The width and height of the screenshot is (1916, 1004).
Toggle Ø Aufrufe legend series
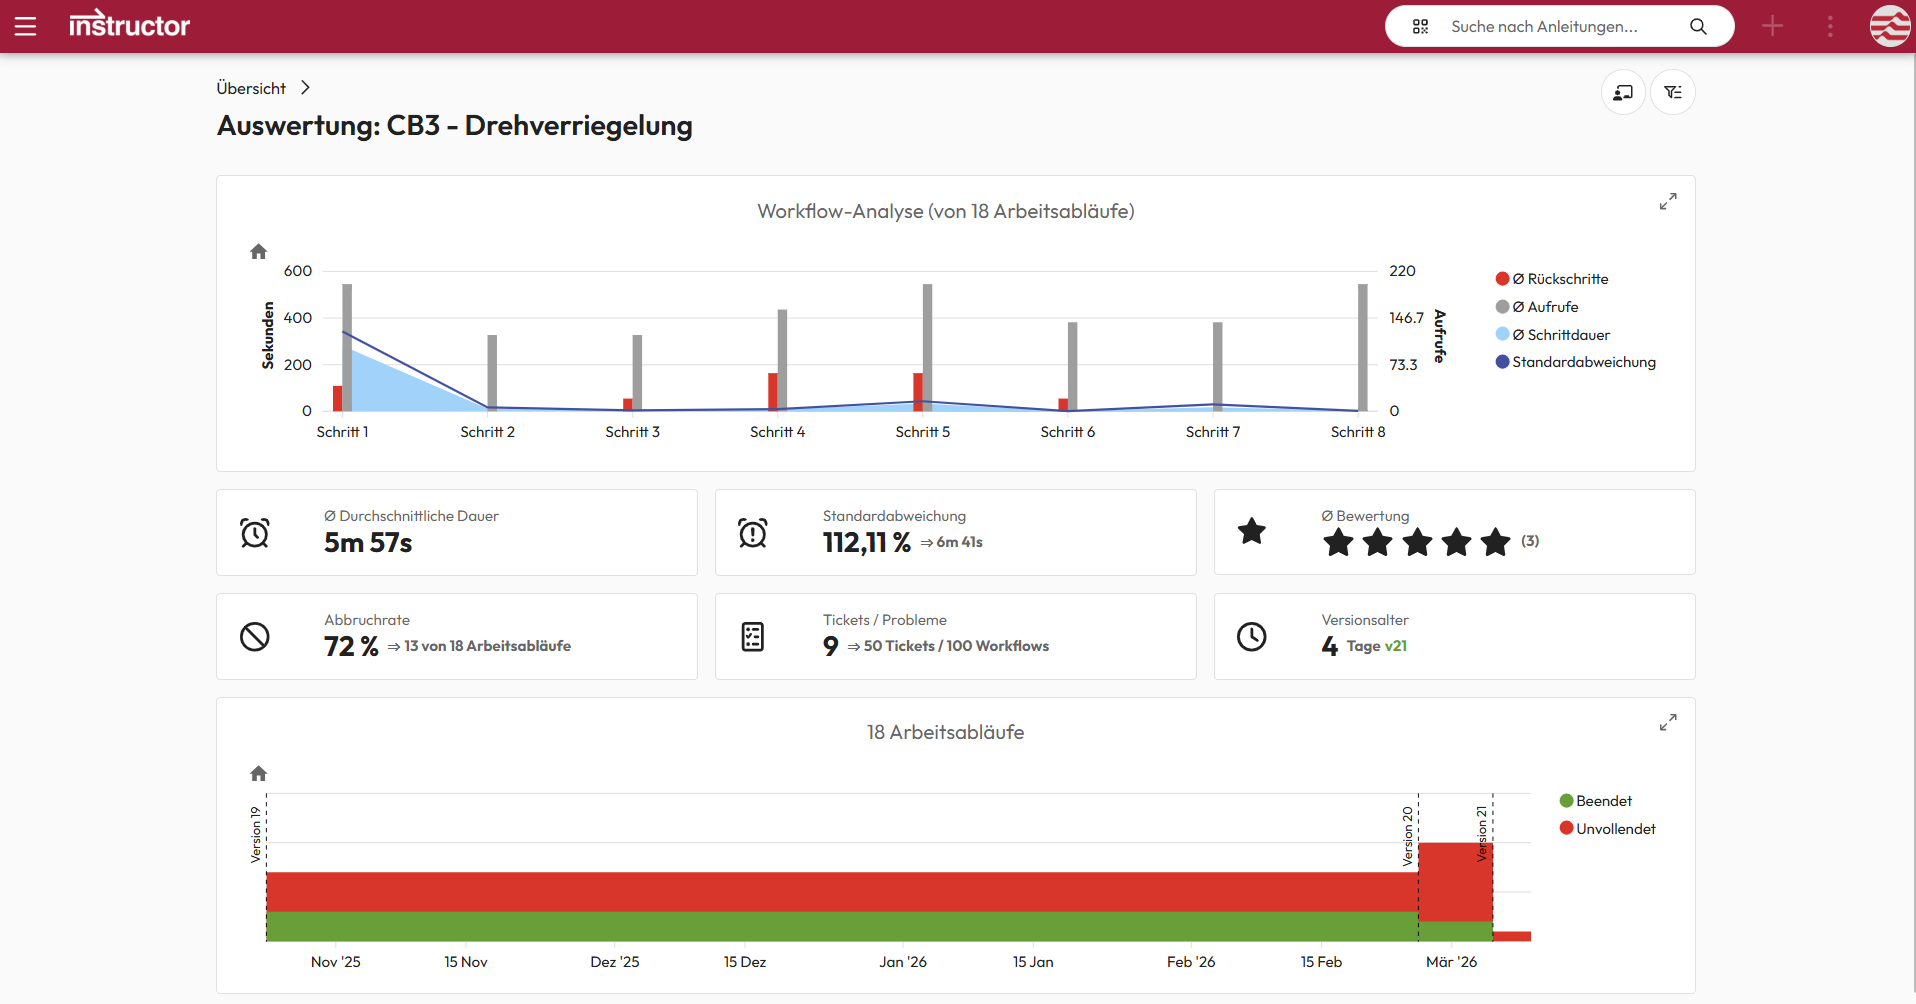pos(1544,307)
